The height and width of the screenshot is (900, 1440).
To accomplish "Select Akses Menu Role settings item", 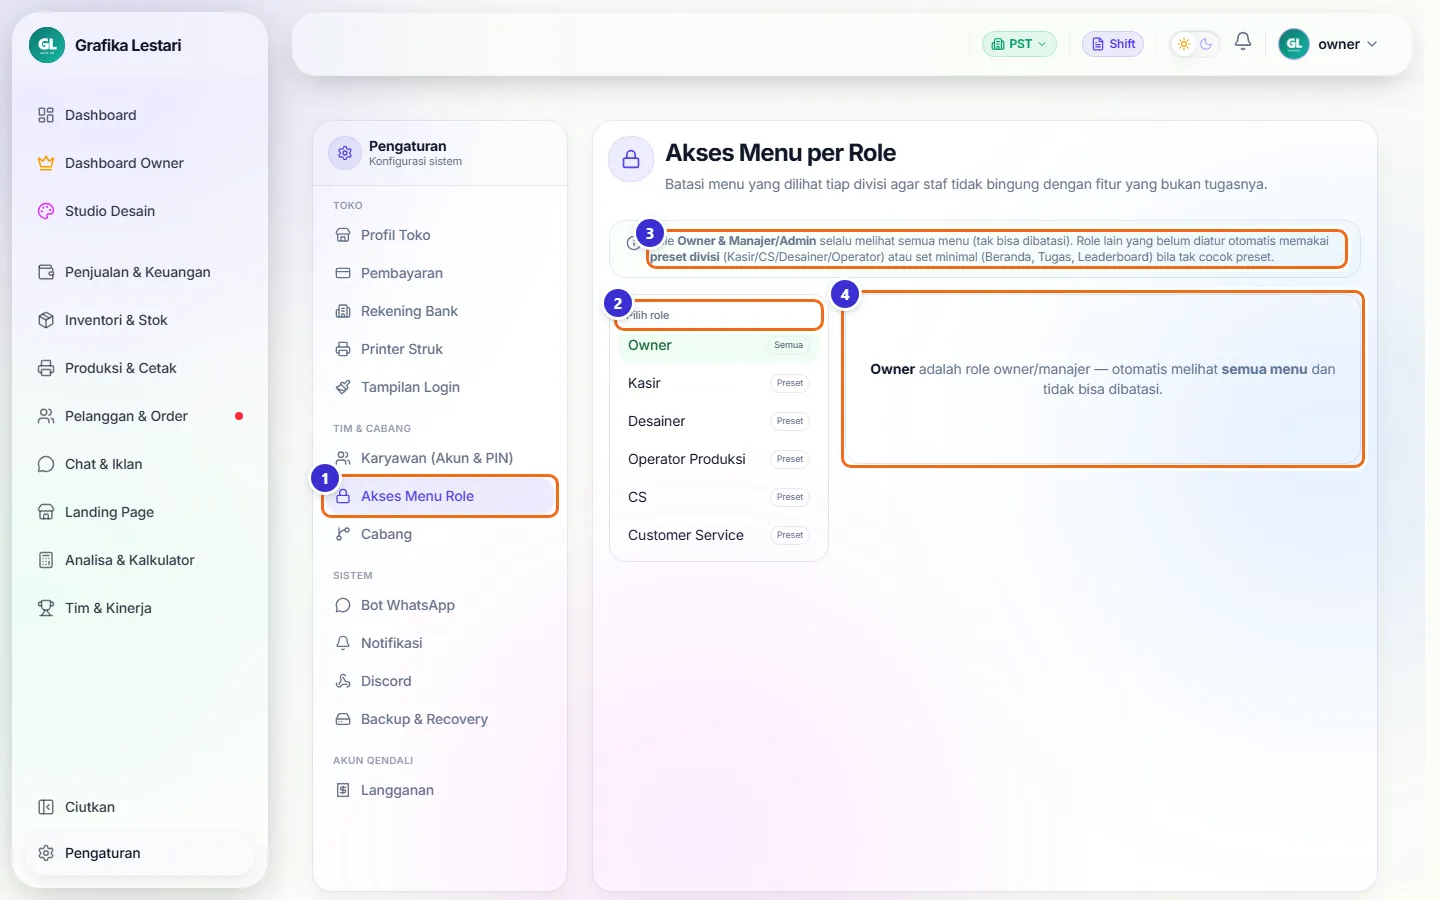I will pyautogui.click(x=440, y=496).
